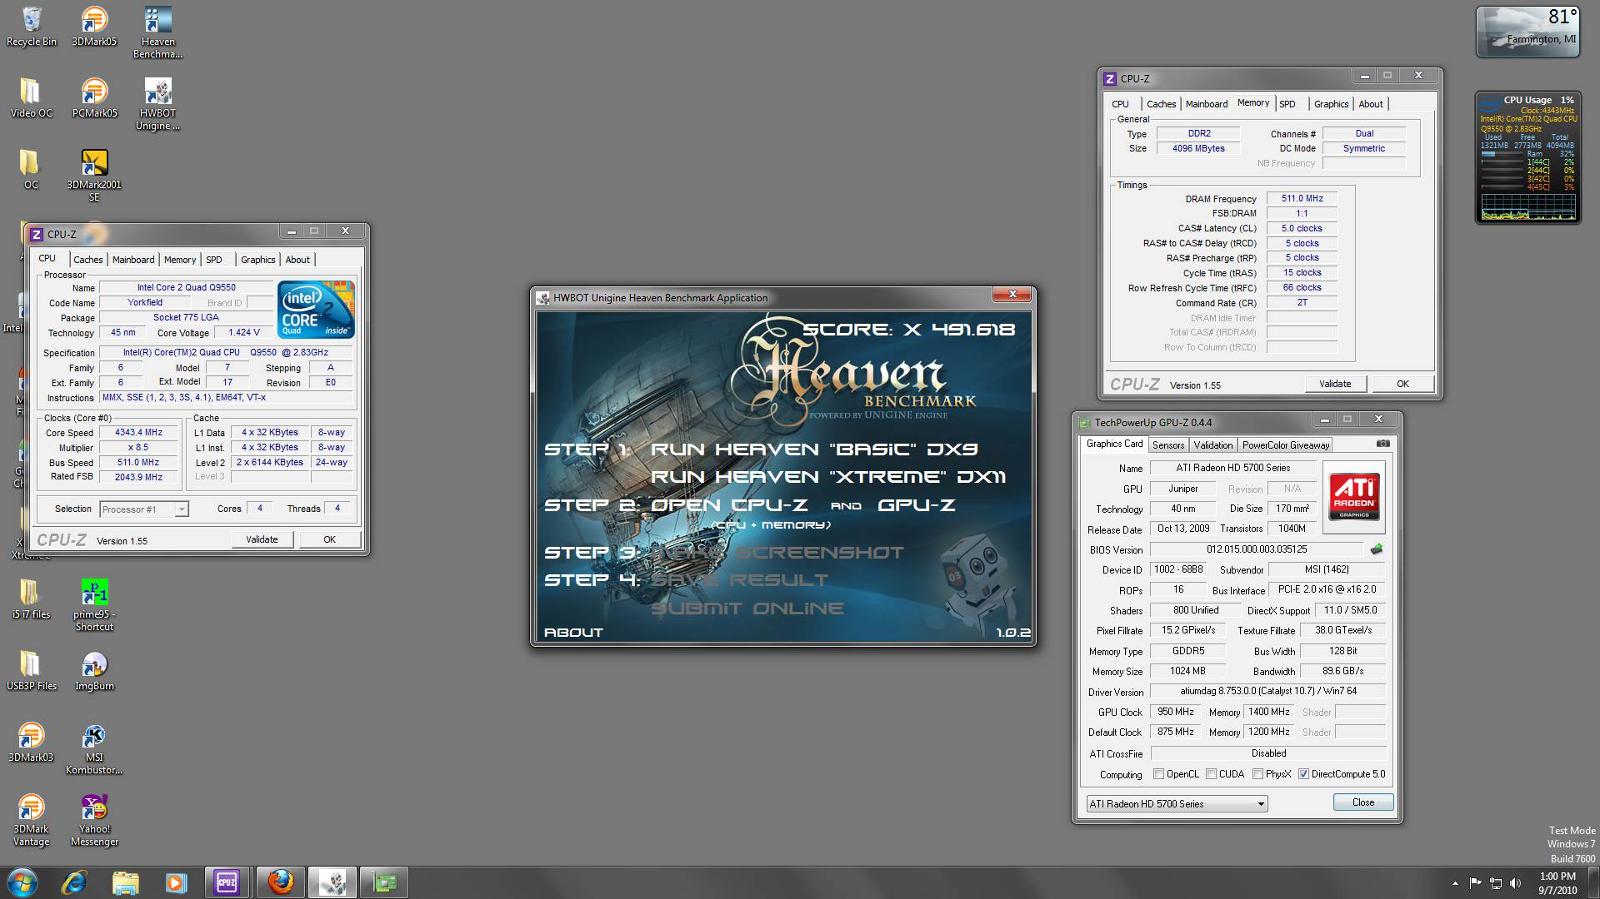Open Windows Media Player taskbar icon
This screenshot has height=899, width=1600.
[175, 882]
